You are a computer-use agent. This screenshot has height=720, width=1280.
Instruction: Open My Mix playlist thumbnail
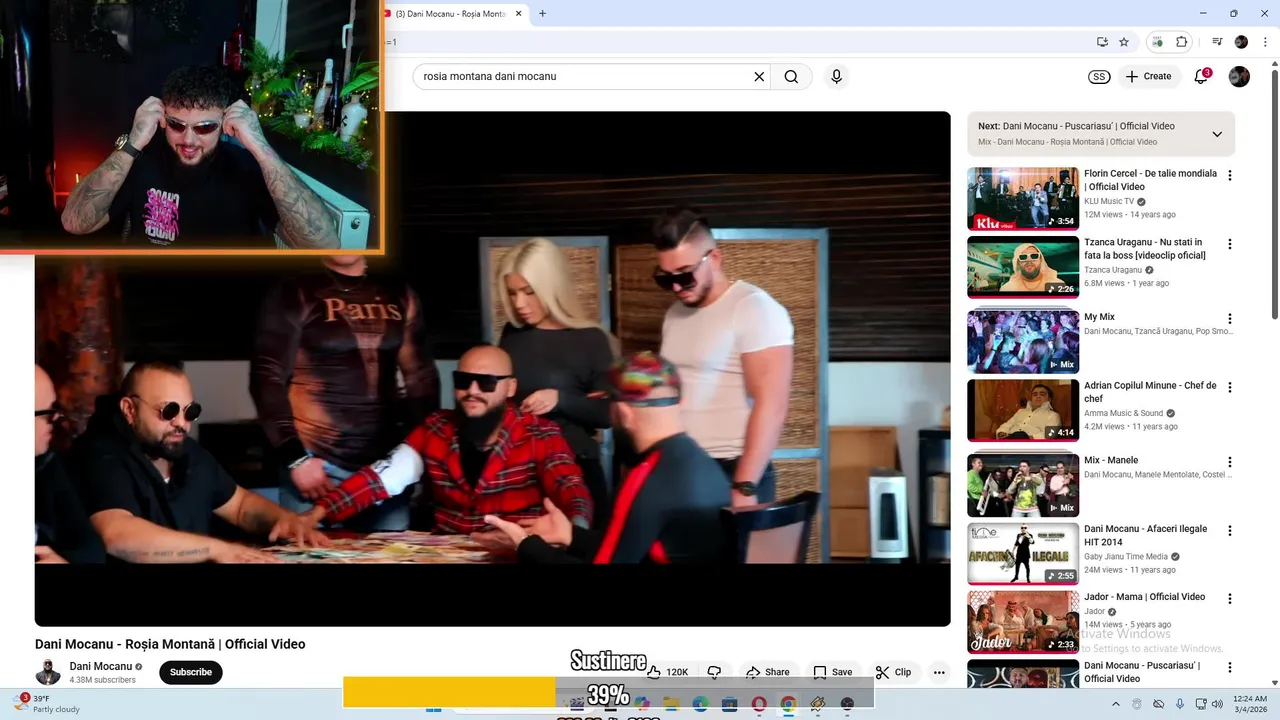(1023, 341)
